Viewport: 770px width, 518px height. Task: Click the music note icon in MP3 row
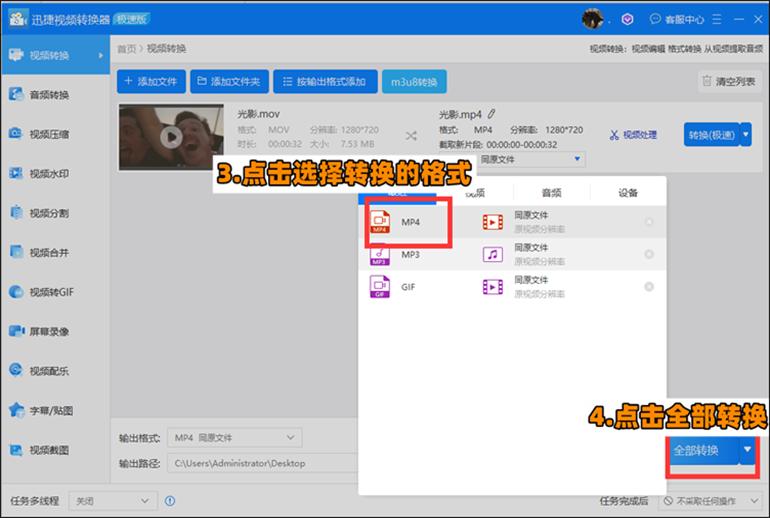[493, 254]
